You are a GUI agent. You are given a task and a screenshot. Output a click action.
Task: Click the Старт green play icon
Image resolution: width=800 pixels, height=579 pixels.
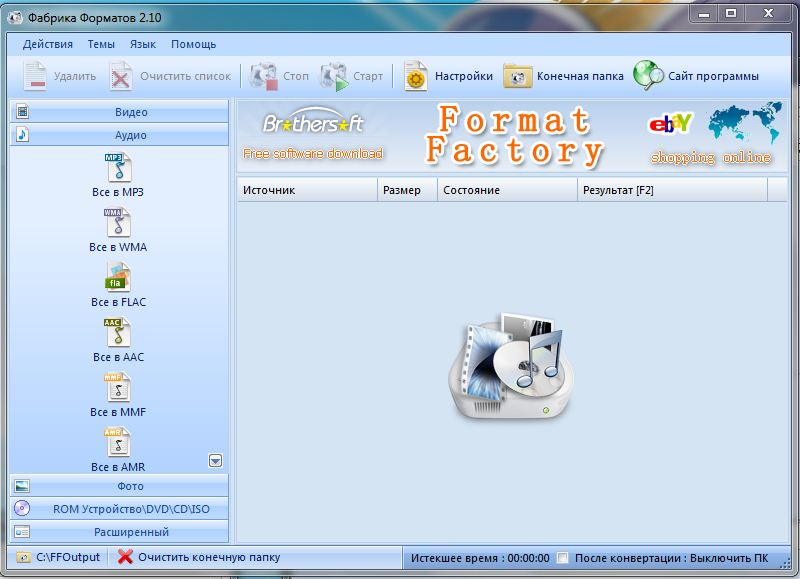coord(335,76)
